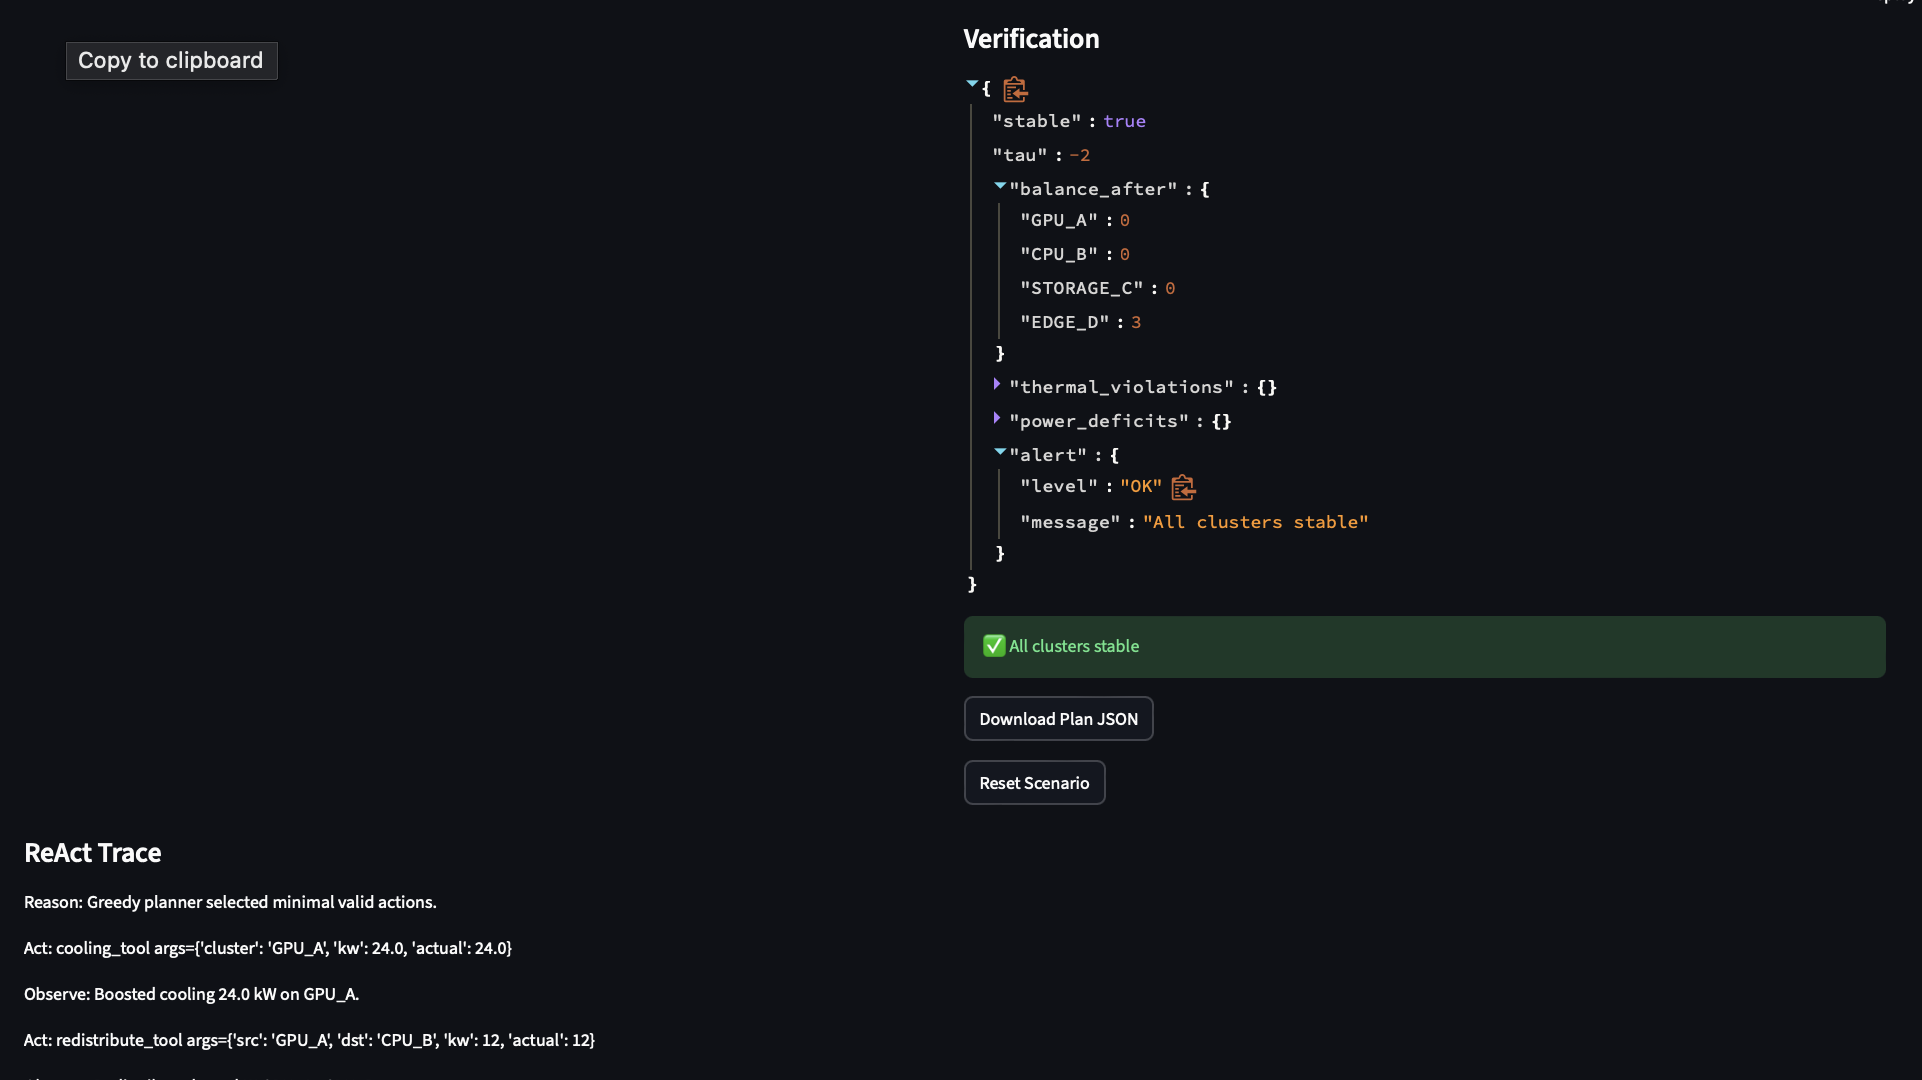1922x1080 pixels.
Task: Click the cooling_tool Act trace line
Action: [267, 948]
